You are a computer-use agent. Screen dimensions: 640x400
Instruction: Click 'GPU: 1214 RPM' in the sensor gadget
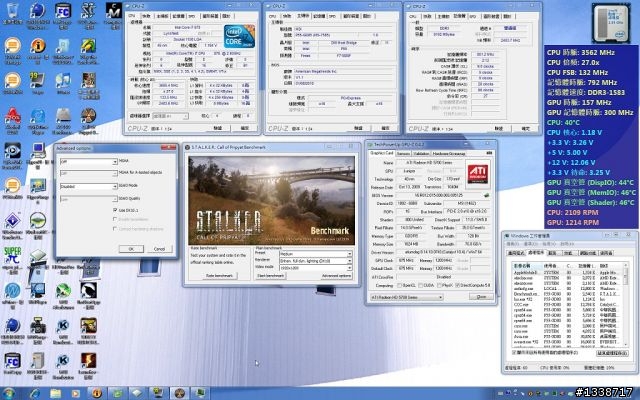click(x=573, y=222)
